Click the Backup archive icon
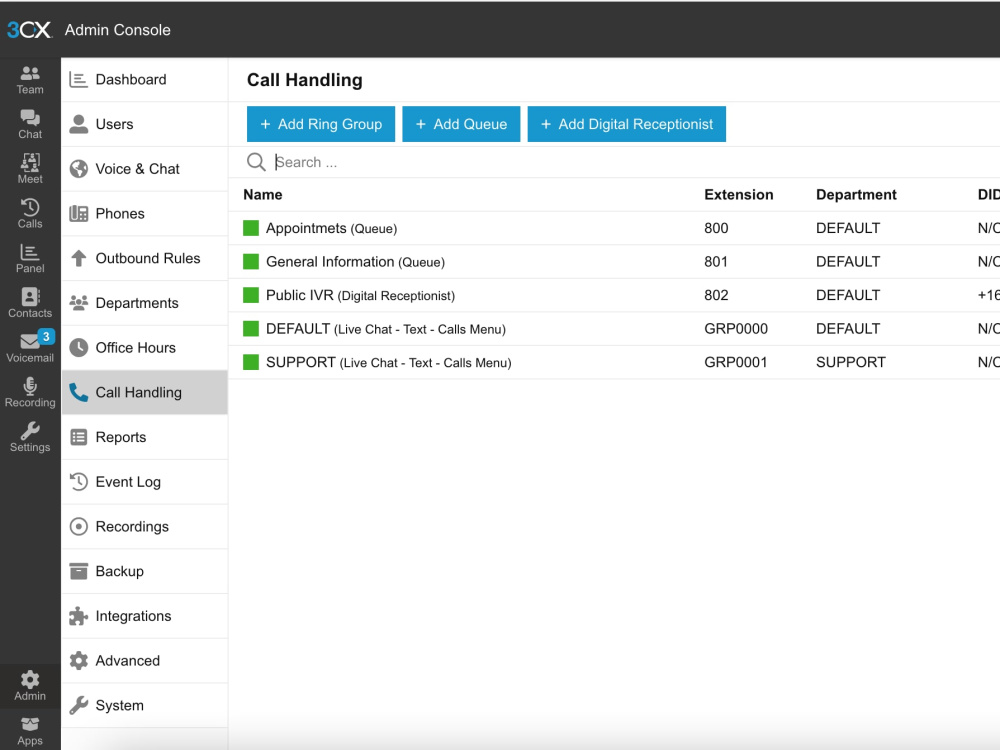Image resolution: width=1000 pixels, height=750 pixels. point(78,571)
